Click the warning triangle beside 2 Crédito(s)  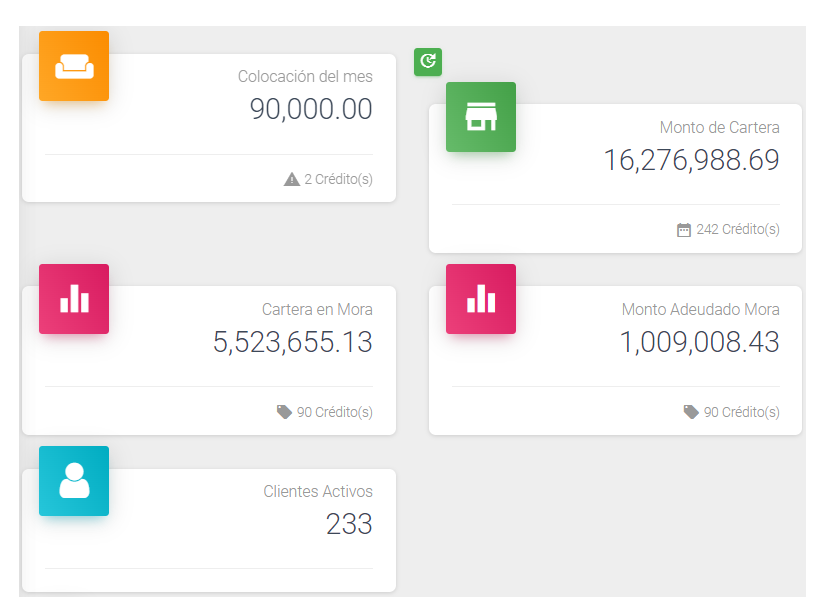(x=292, y=179)
